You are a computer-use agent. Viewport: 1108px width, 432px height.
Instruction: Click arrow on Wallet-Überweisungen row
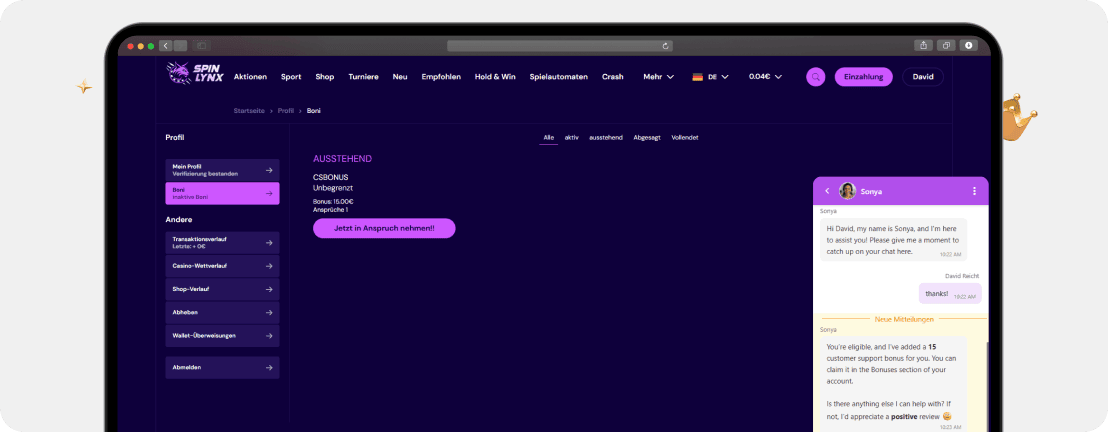tap(269, 335)
